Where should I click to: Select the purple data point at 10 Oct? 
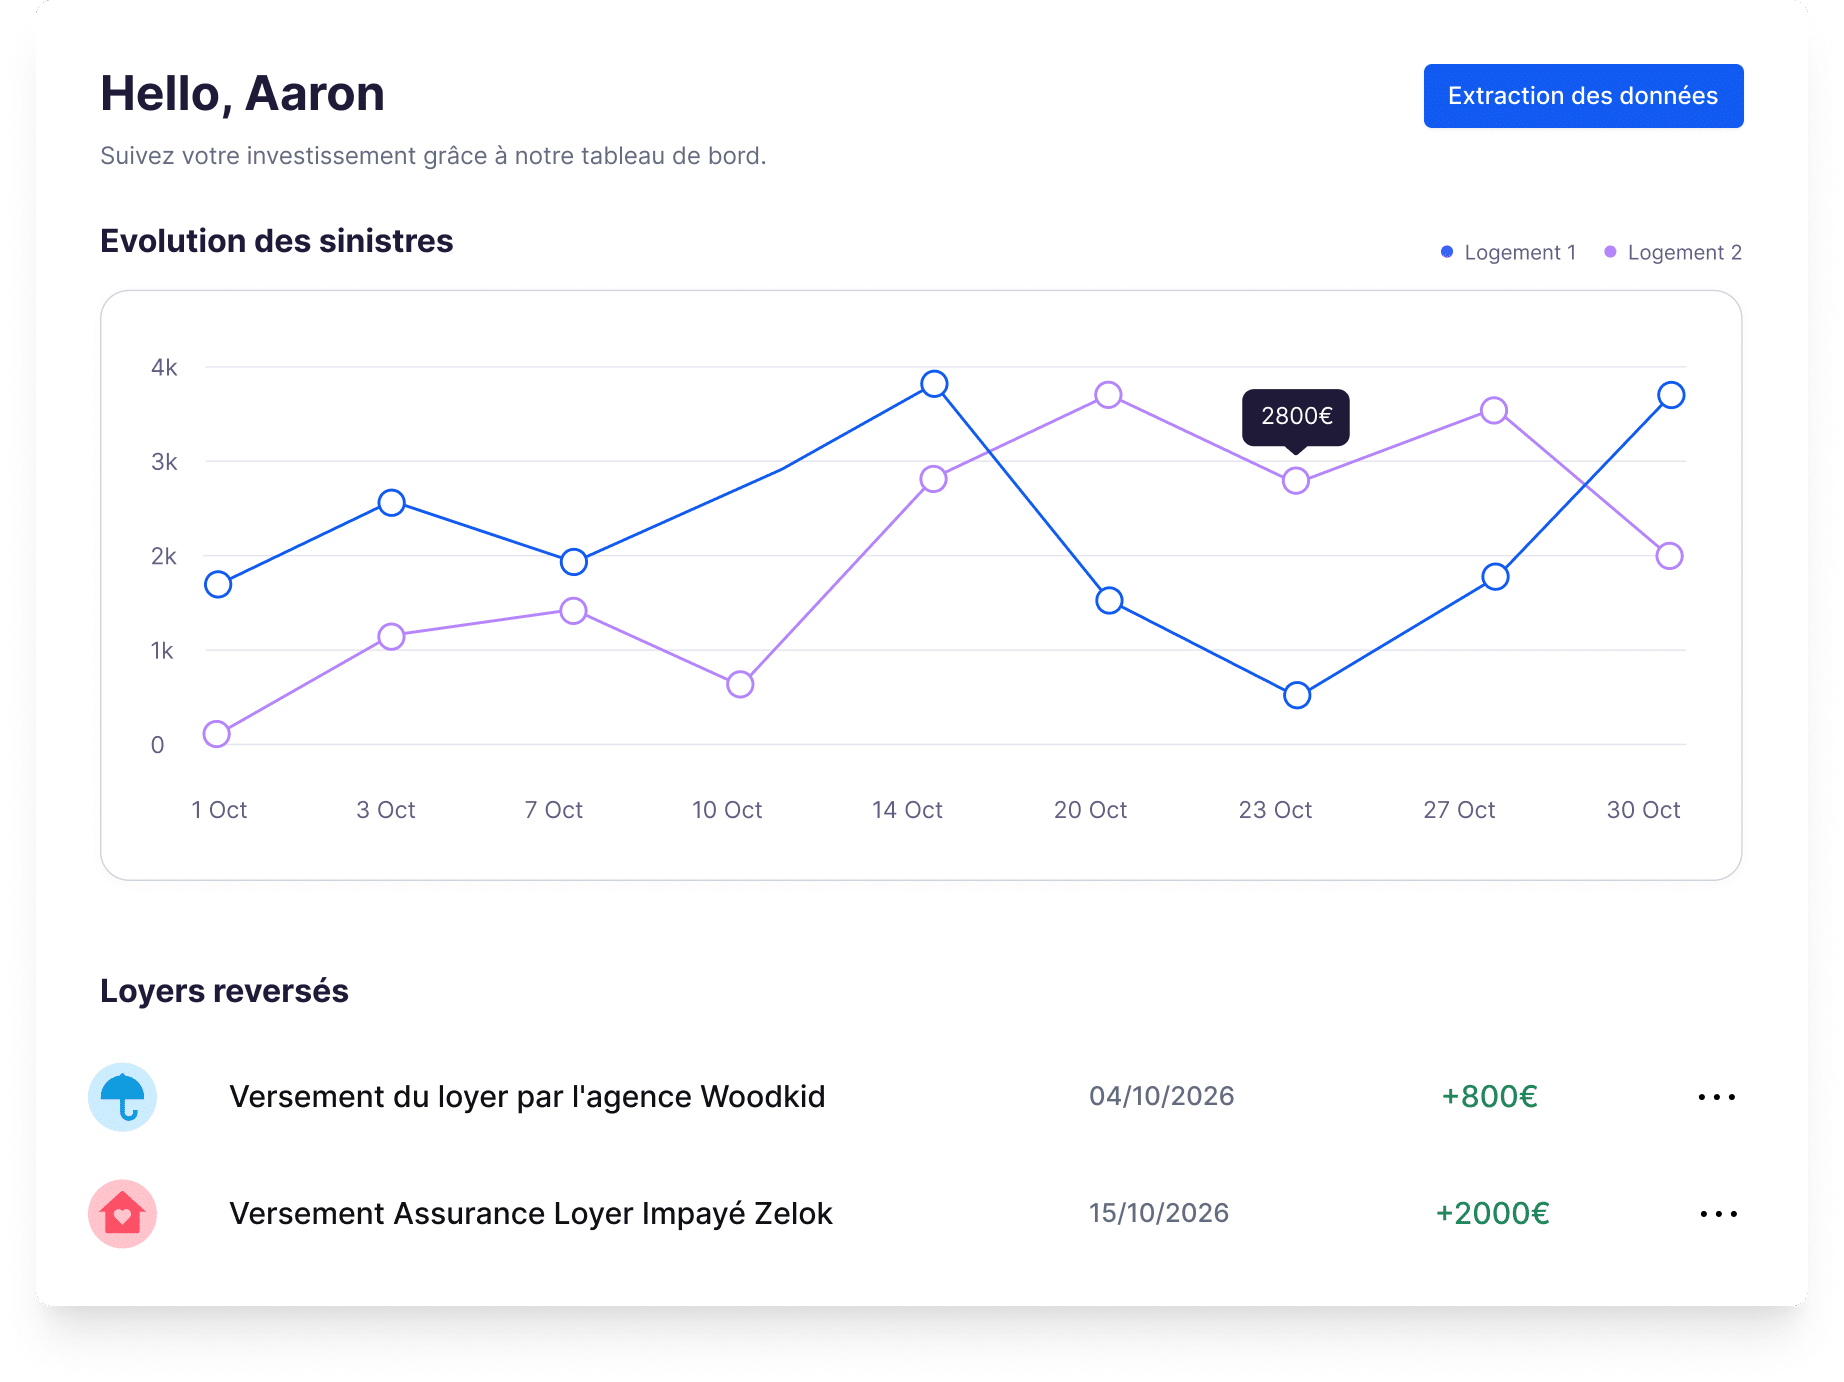(740, 684)
